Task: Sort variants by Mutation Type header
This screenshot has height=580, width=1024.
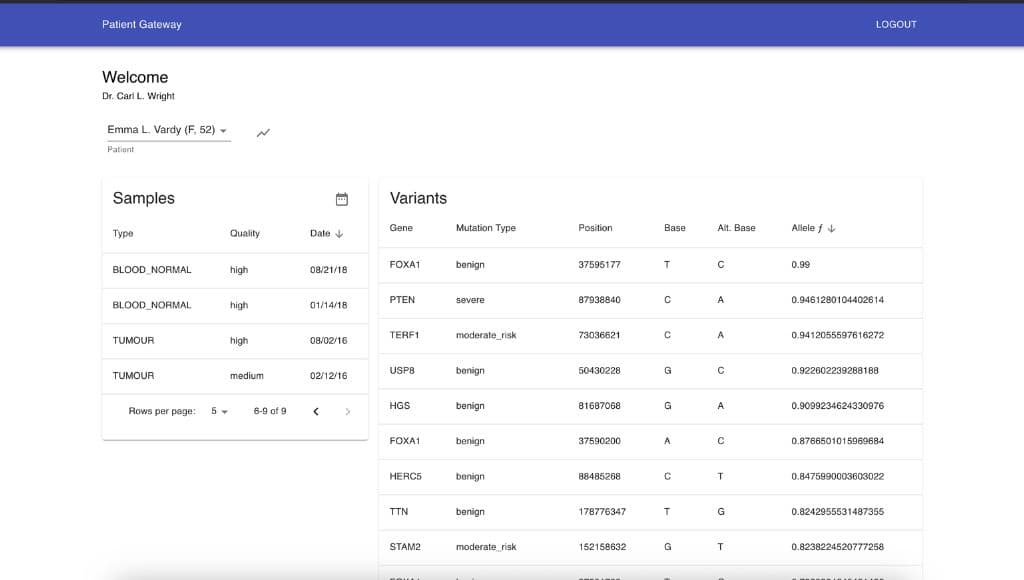Action: [x=485, y=228]
